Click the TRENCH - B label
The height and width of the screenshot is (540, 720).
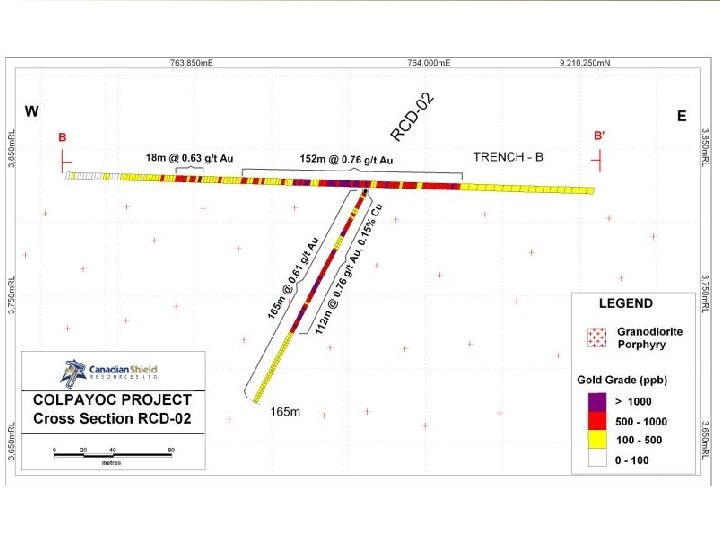click(x=508, y=158)
